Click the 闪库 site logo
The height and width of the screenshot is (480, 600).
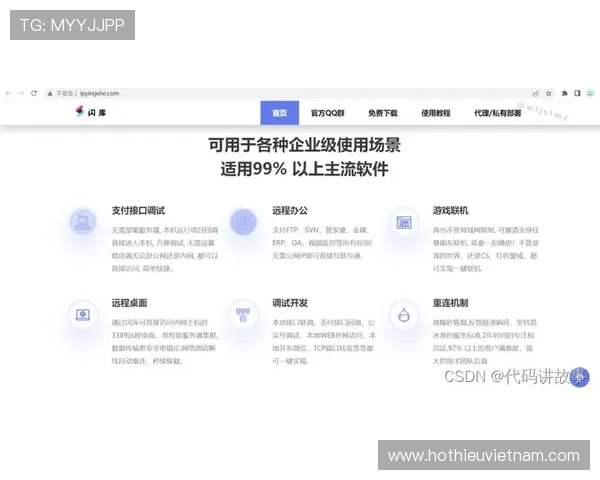[x=91, y=112]
